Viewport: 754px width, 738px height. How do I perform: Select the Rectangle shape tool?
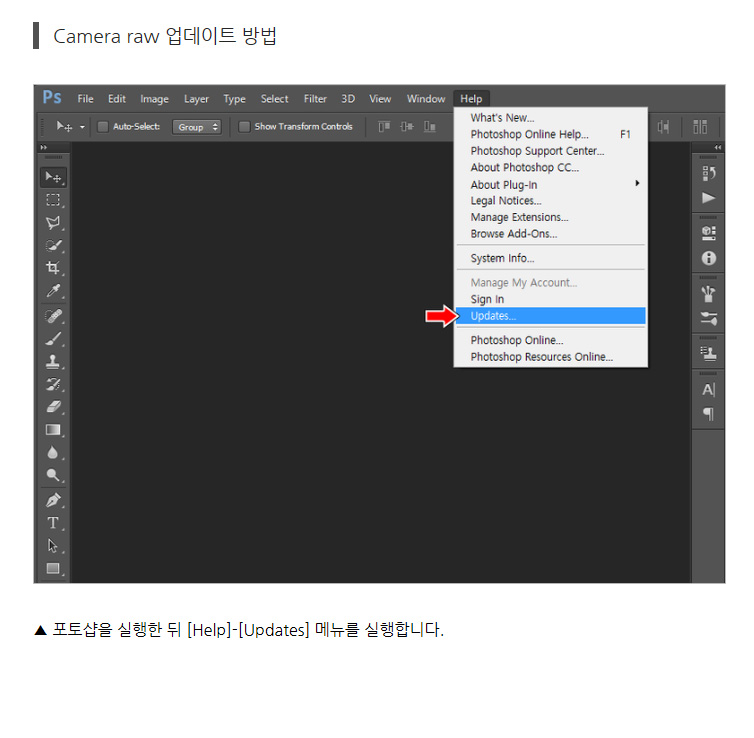click(x=53, y=568)
